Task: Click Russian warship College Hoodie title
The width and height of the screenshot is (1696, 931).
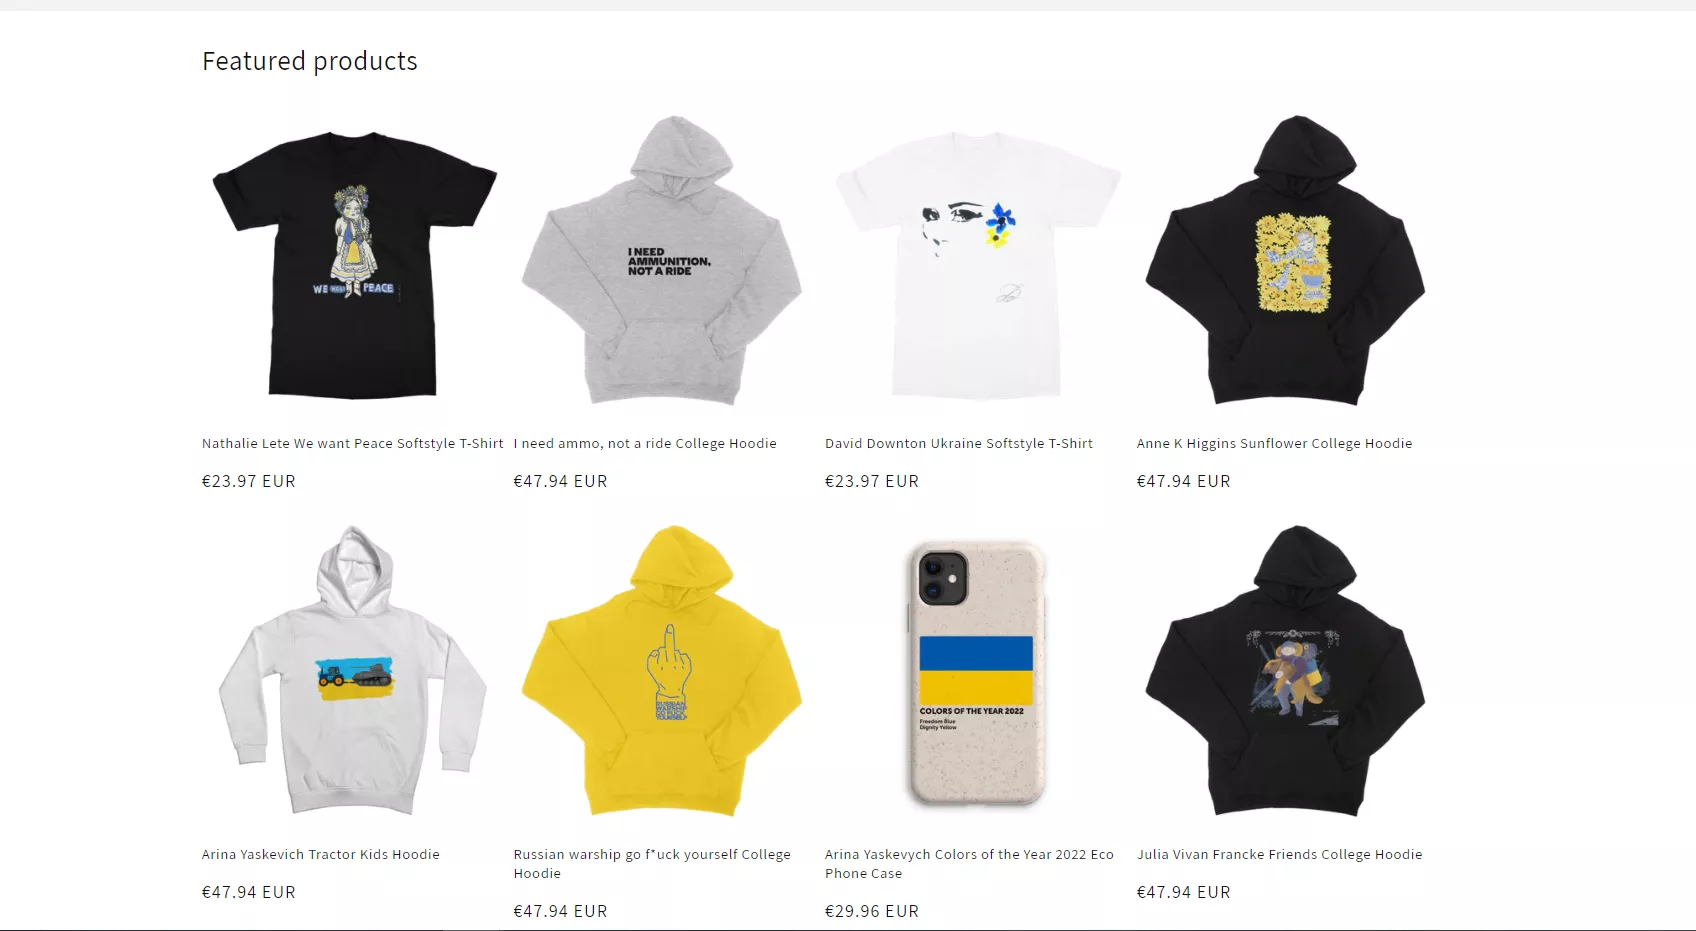Action: point(652,864)
